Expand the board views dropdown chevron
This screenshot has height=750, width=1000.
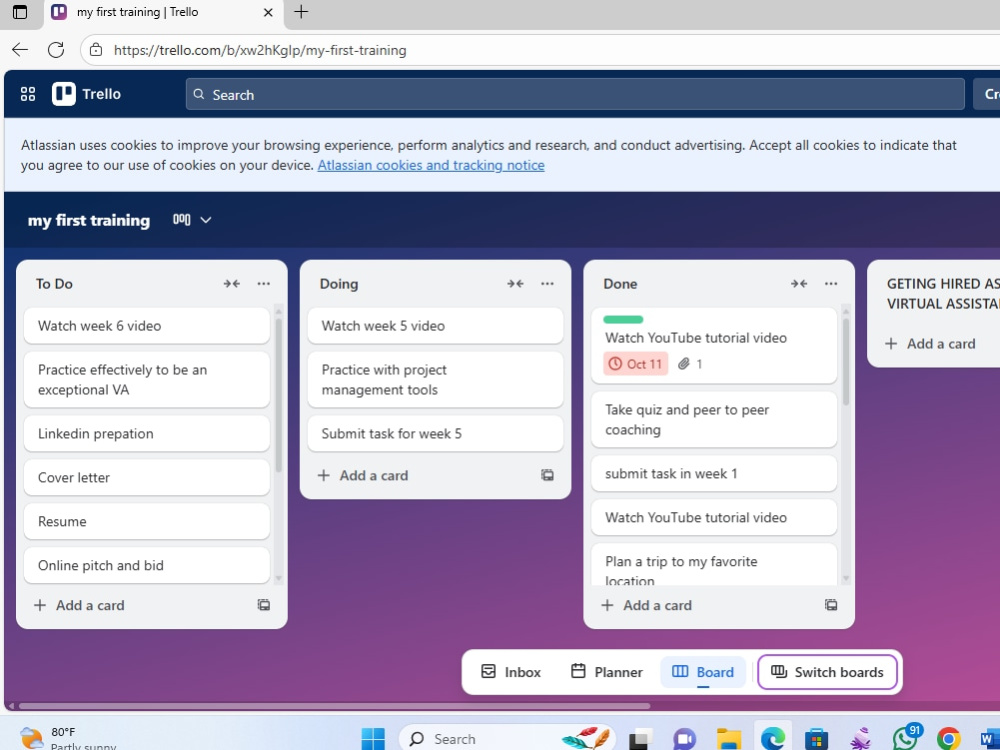(205, 220)
